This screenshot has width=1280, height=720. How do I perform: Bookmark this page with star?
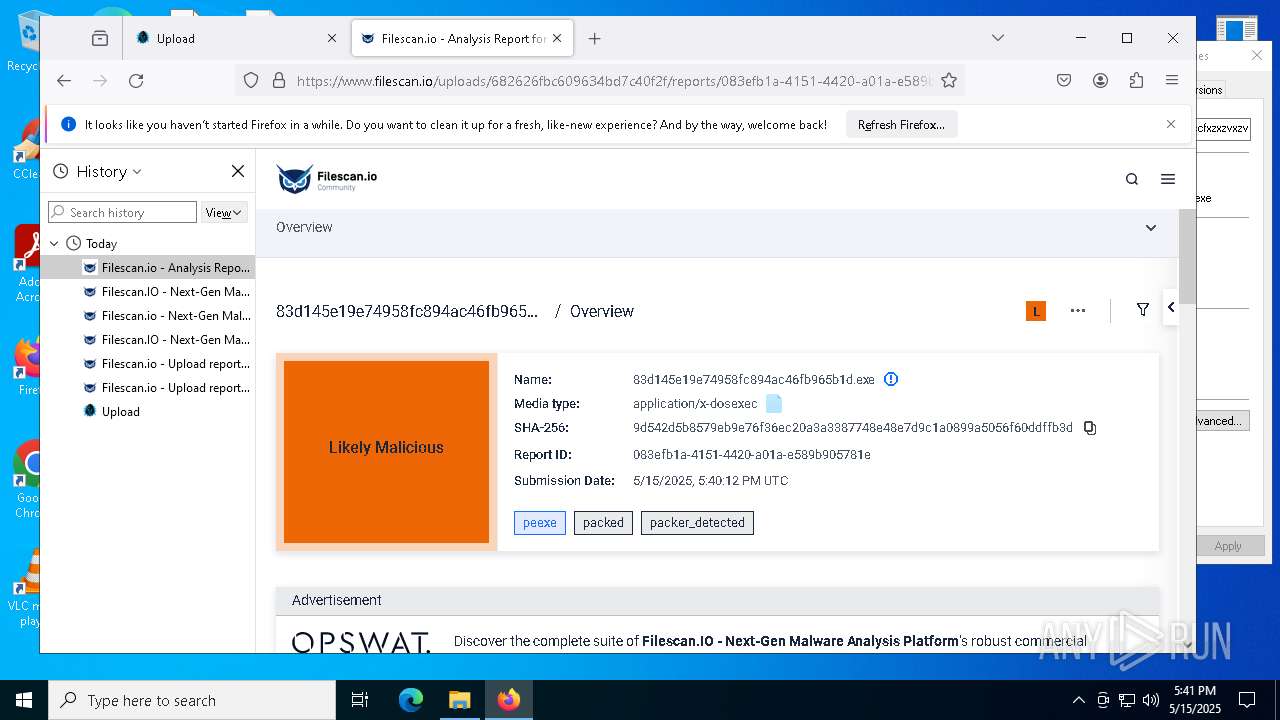click(x=949, y=81)
